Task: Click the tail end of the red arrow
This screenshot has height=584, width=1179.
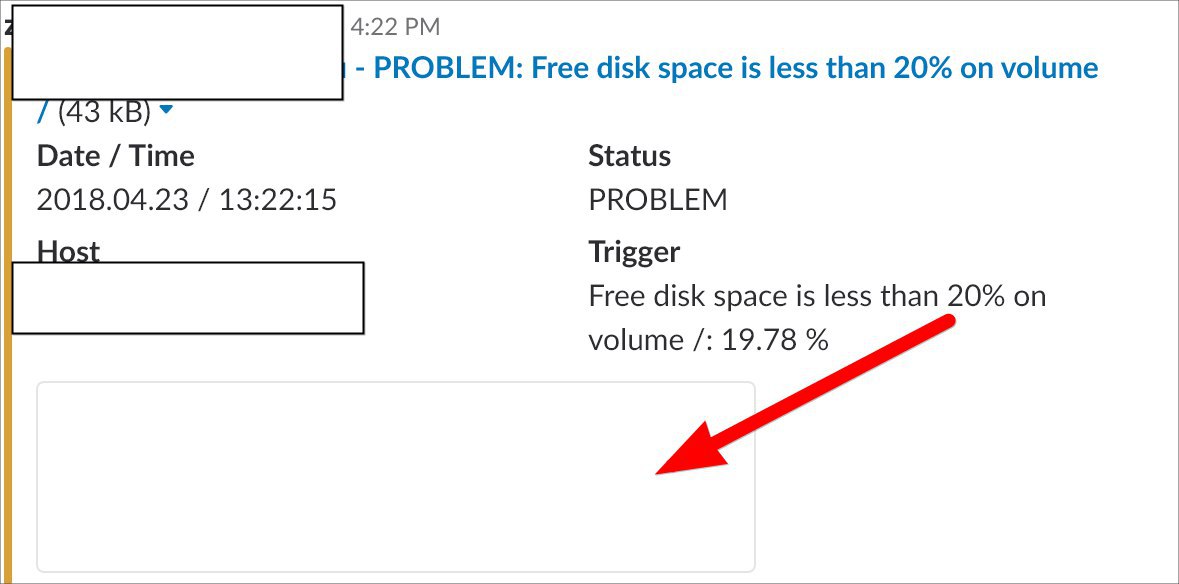Action: click(948, 323)
